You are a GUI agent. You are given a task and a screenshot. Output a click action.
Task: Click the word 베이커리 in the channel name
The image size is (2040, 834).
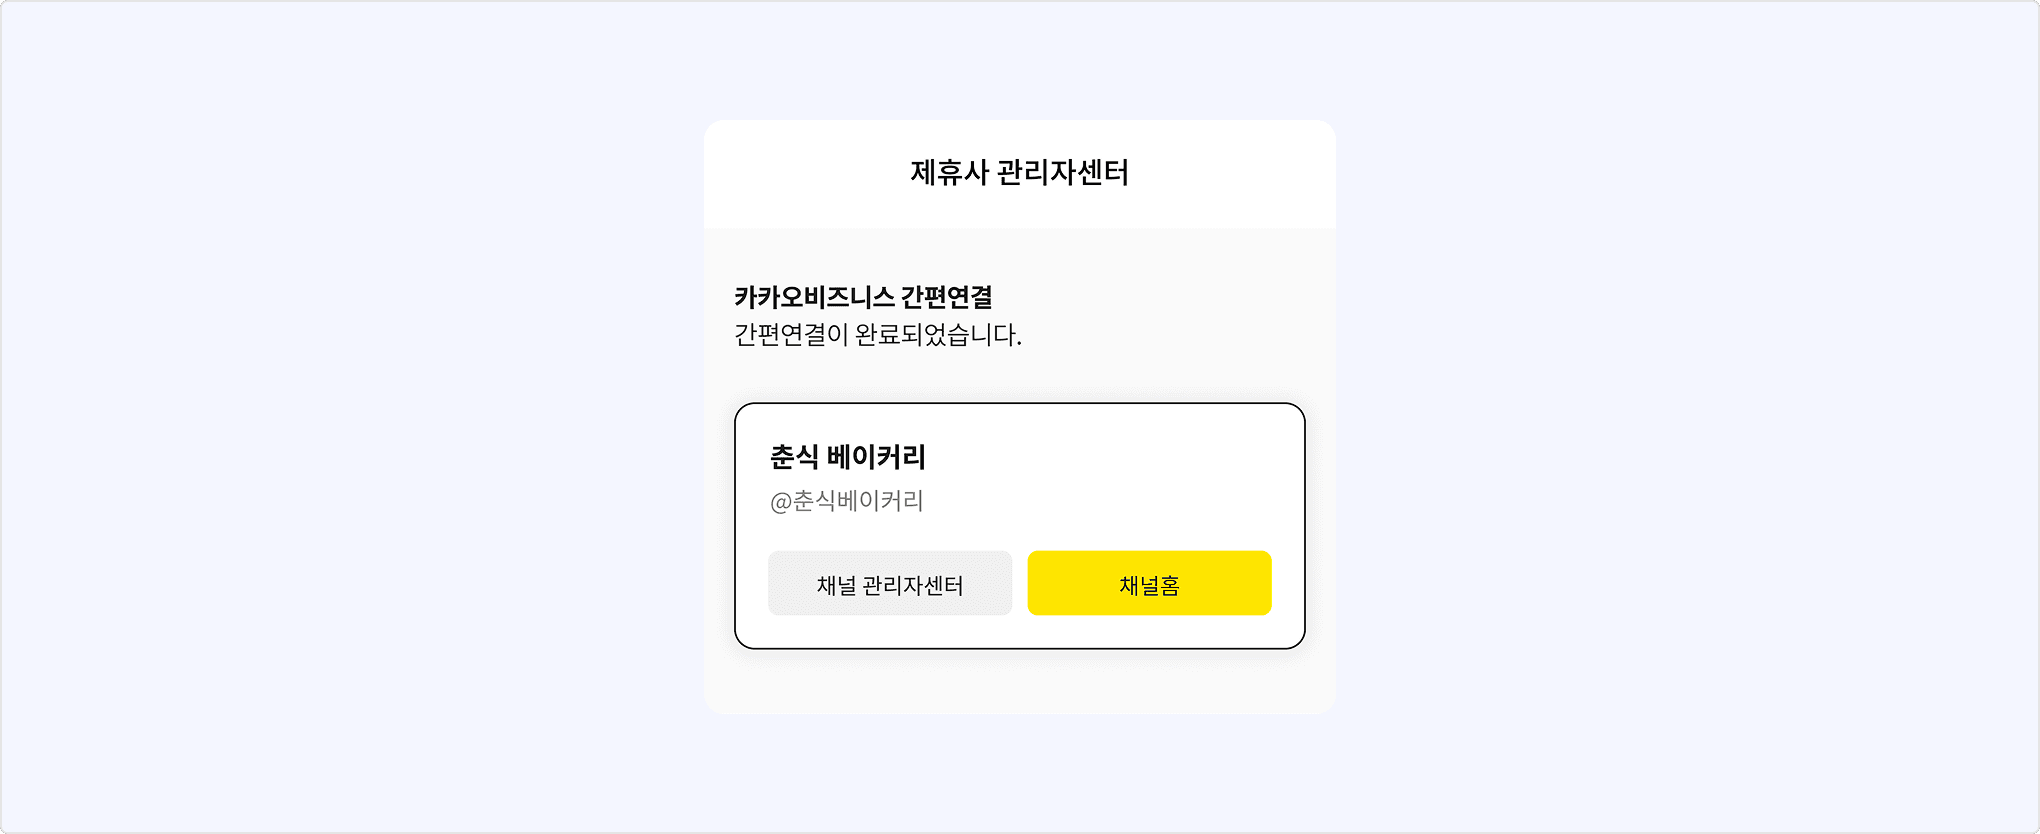(876, 457)
